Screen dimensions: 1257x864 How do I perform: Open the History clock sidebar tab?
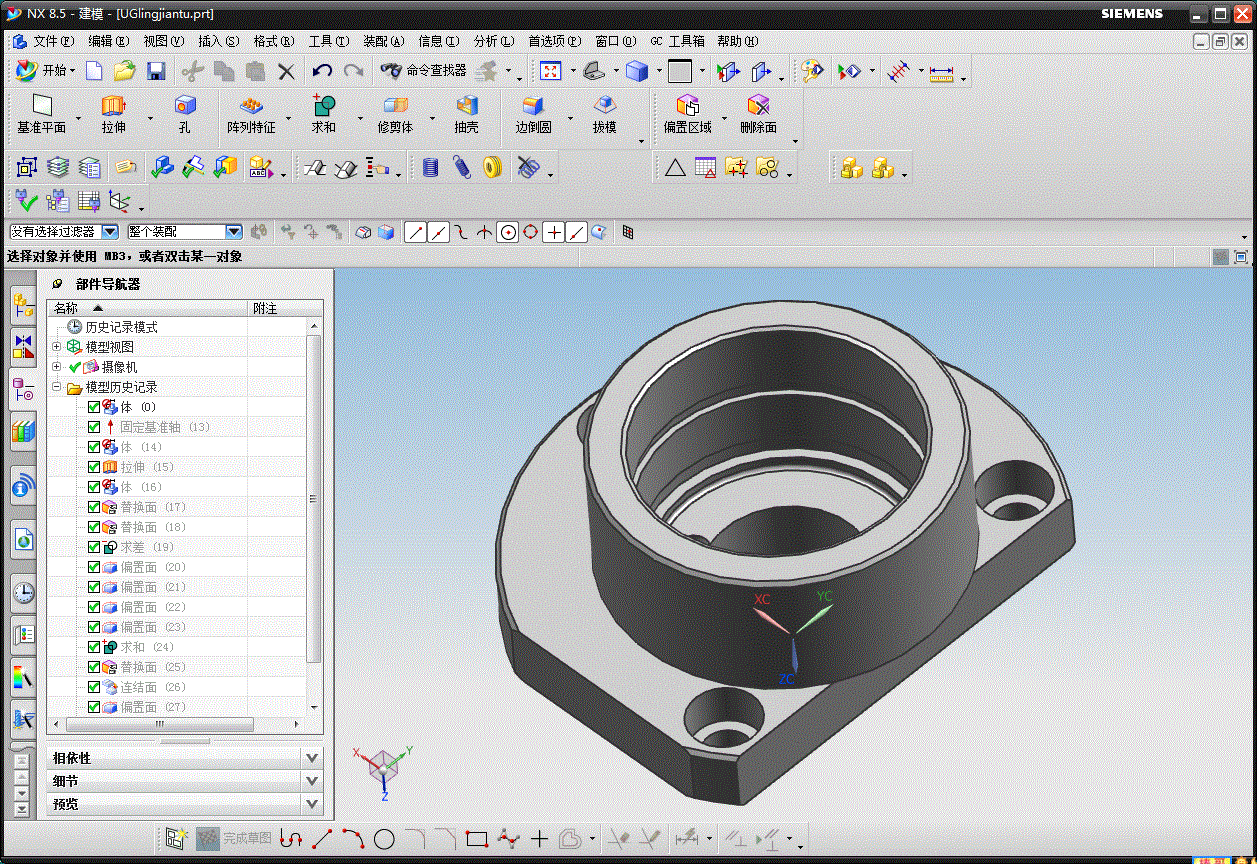[x=23, y=593]
